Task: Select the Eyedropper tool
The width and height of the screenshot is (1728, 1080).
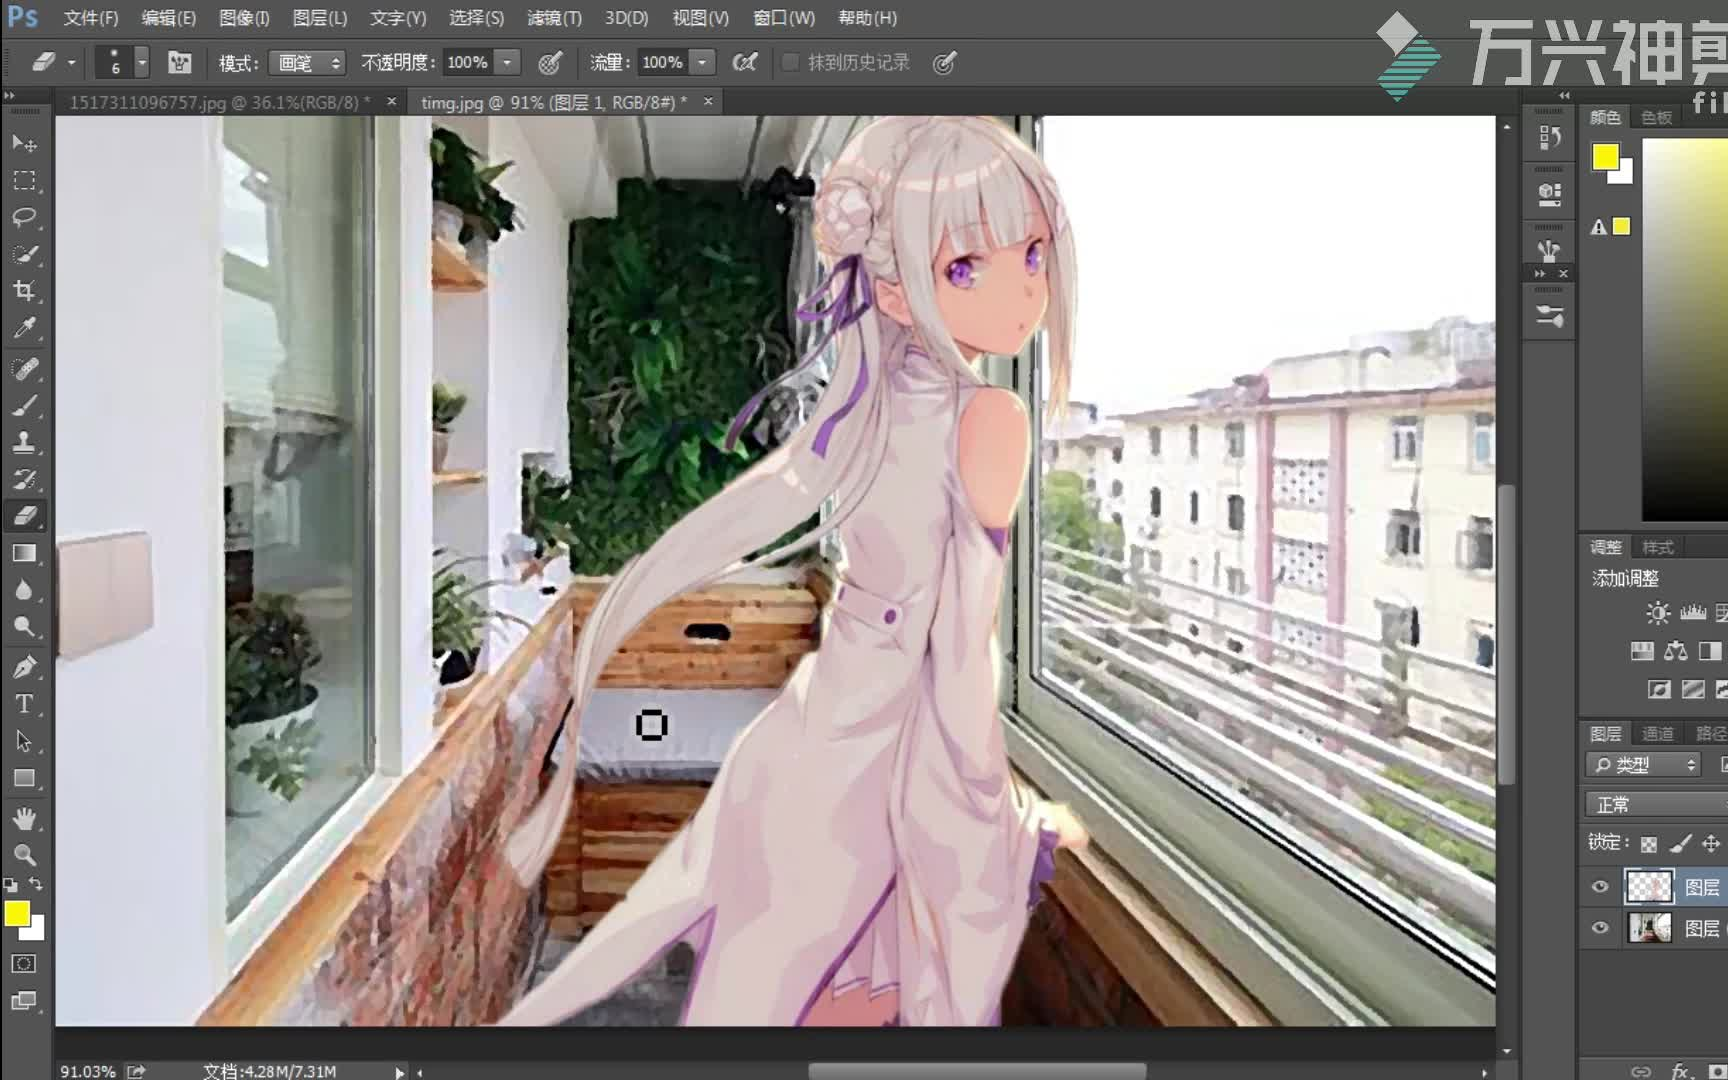Action: [x=24, y=328]
